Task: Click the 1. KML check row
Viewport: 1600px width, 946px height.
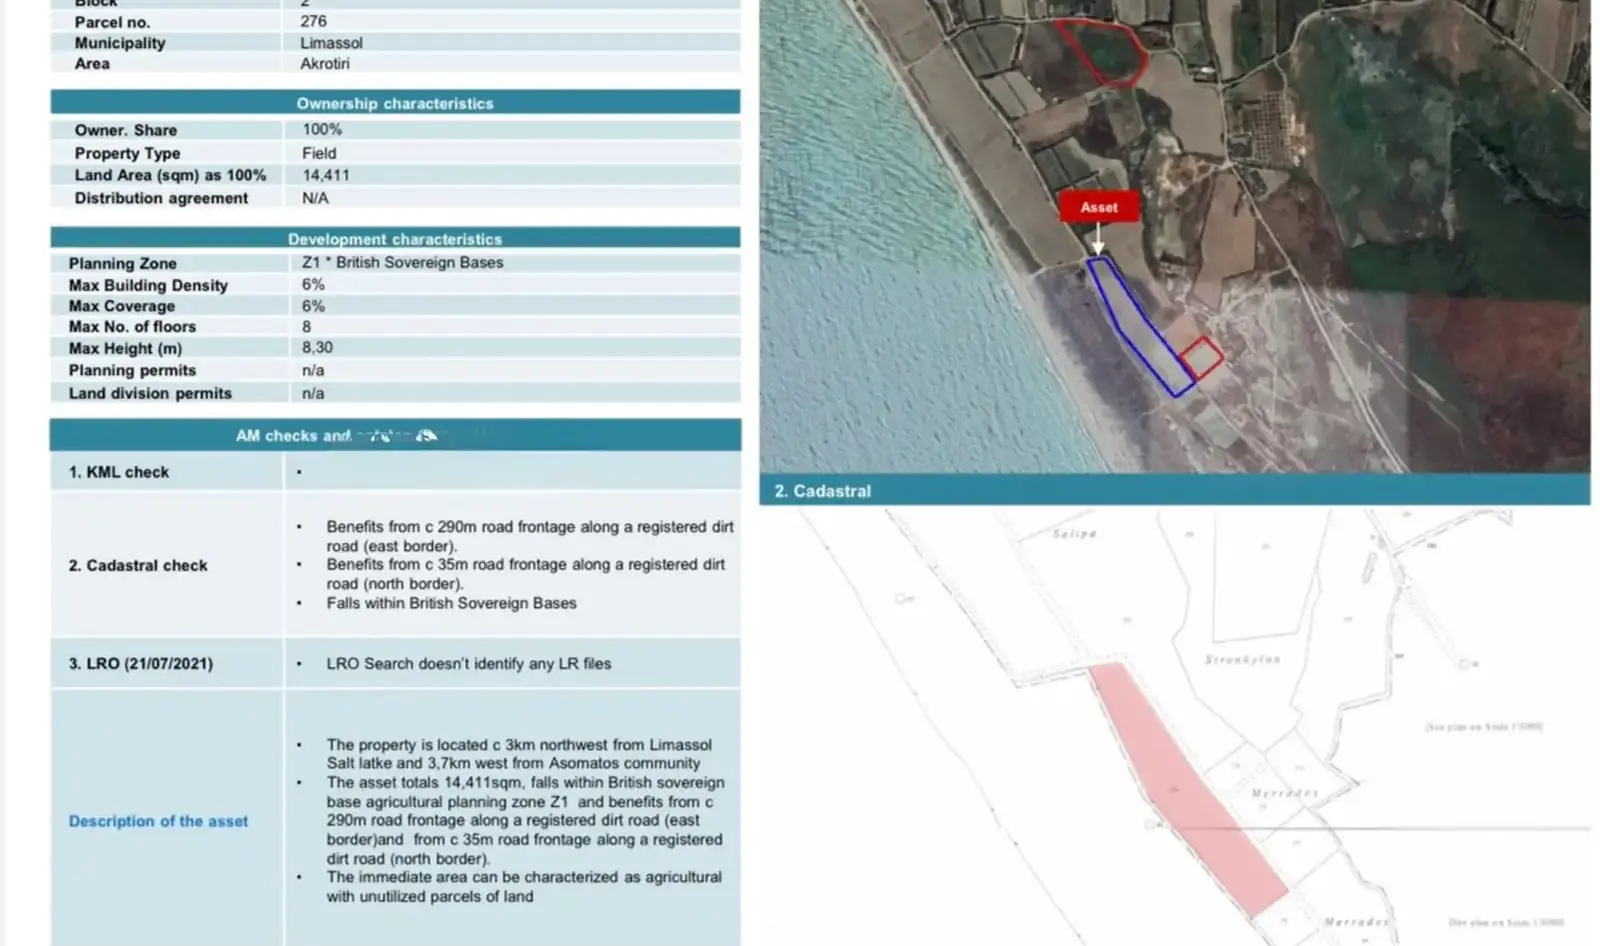Action: pos(395,472)
